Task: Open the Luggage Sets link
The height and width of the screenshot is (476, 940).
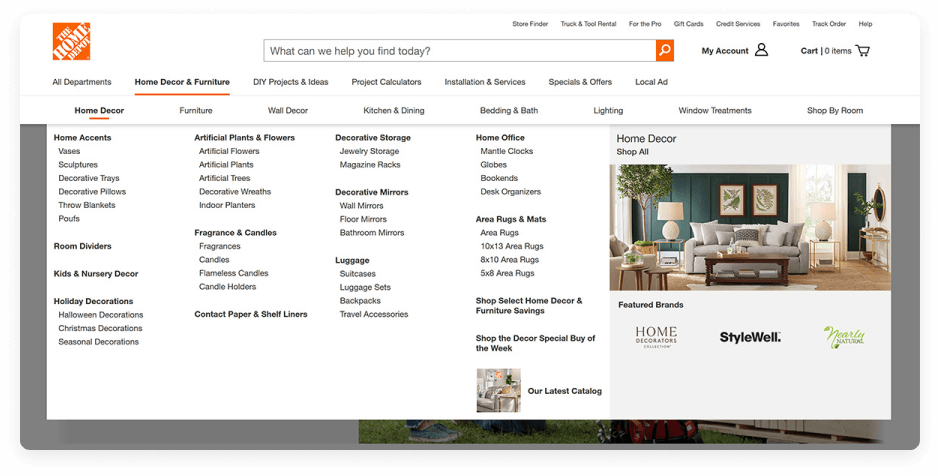Action: click(x=364, y=288)
